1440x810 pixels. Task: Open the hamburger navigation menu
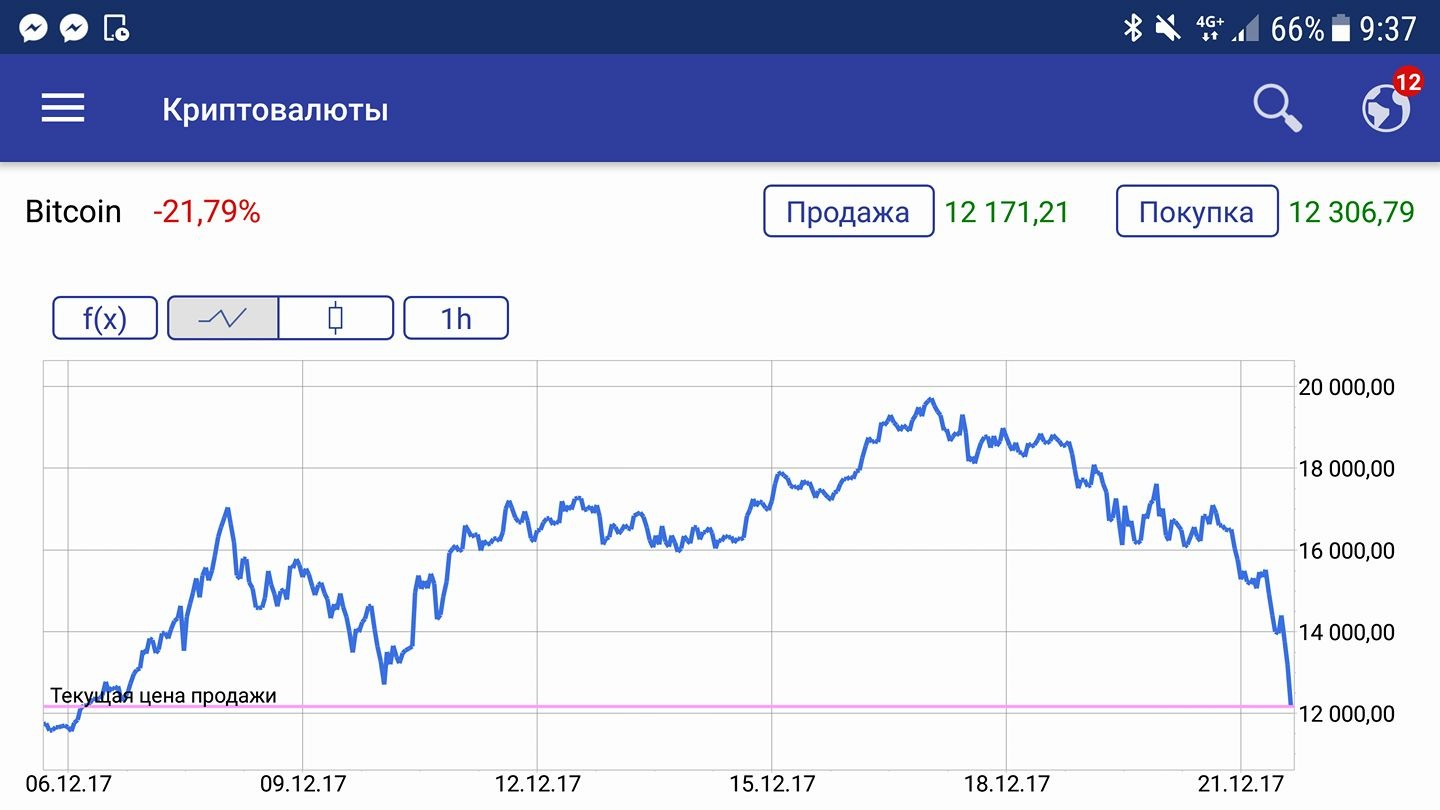coord(63,108)
